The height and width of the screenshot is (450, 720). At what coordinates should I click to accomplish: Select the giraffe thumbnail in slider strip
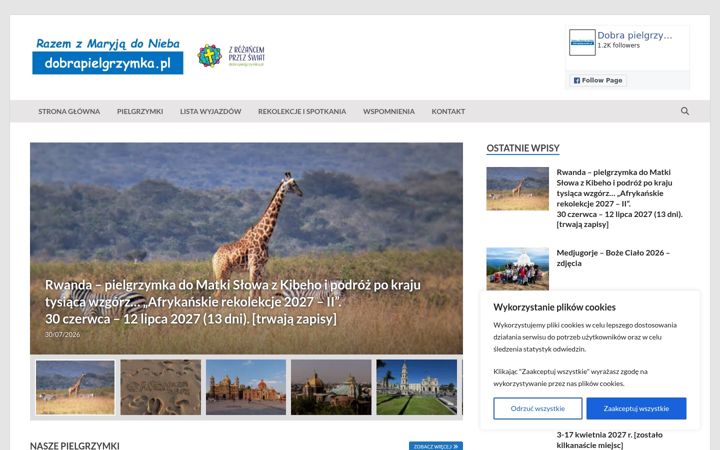point(75,388)
